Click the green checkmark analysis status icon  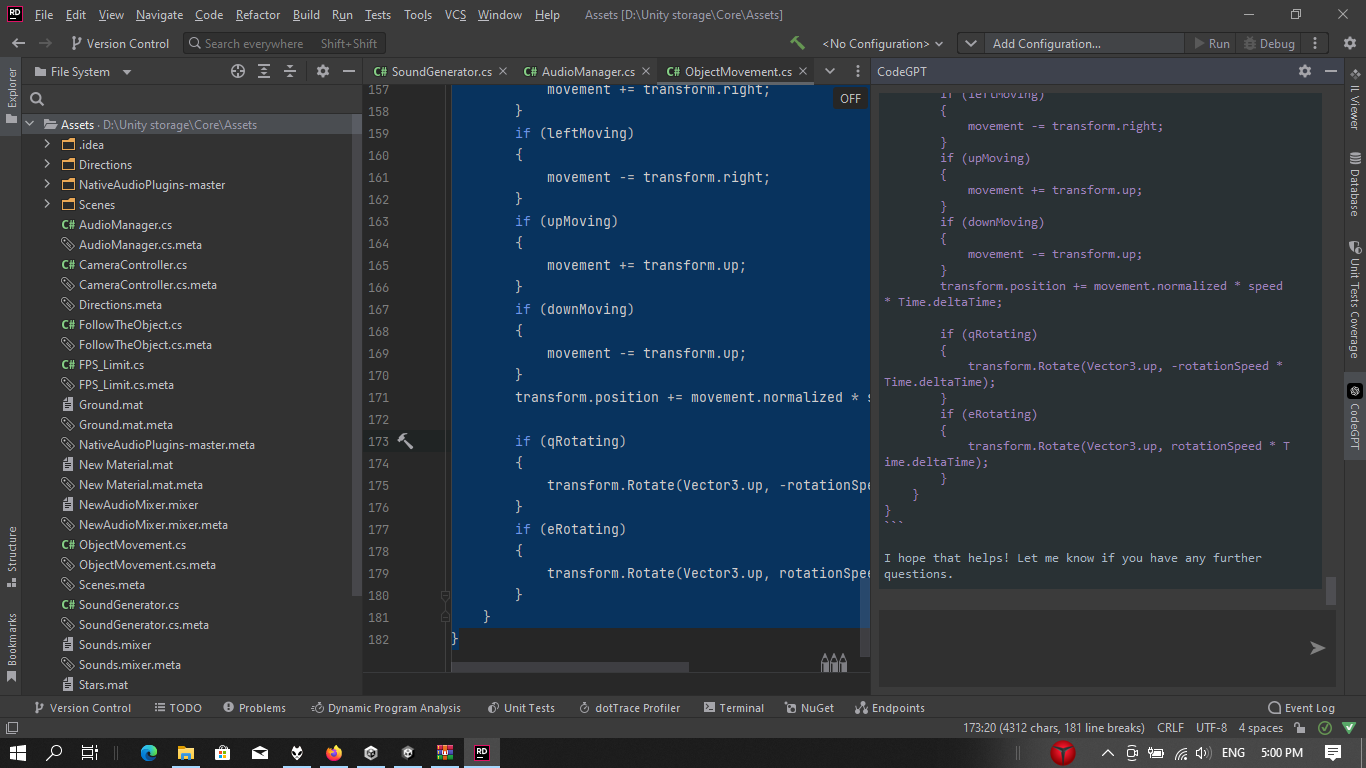click(x=1324, y=728)
